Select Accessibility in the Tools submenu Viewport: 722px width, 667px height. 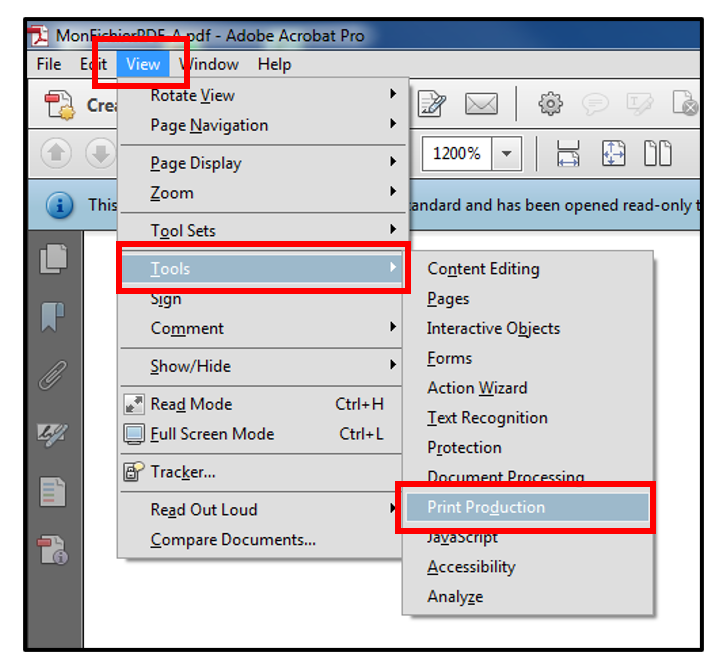pos(471,567)
